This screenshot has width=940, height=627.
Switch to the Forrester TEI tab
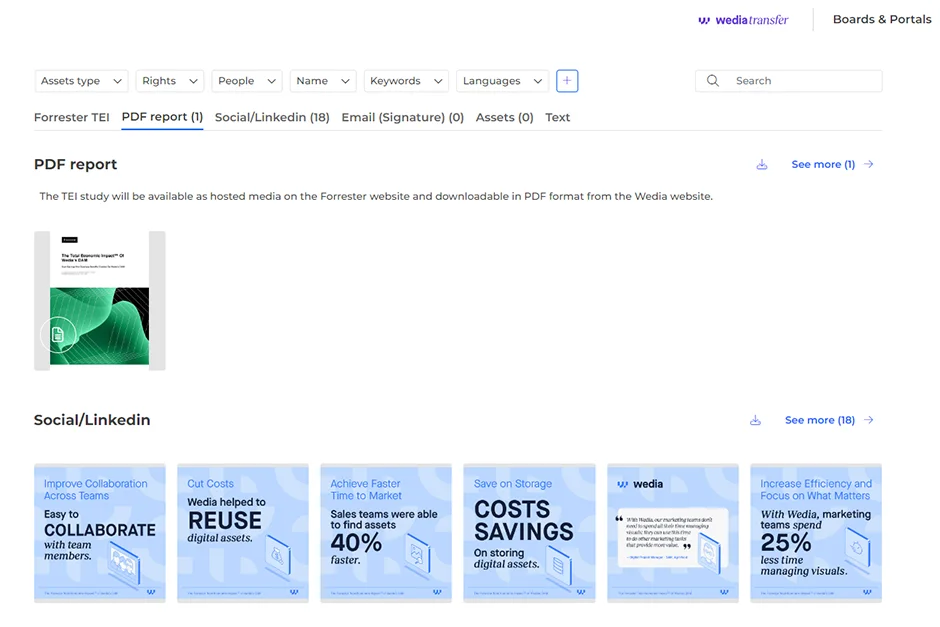tap(71, 117)
